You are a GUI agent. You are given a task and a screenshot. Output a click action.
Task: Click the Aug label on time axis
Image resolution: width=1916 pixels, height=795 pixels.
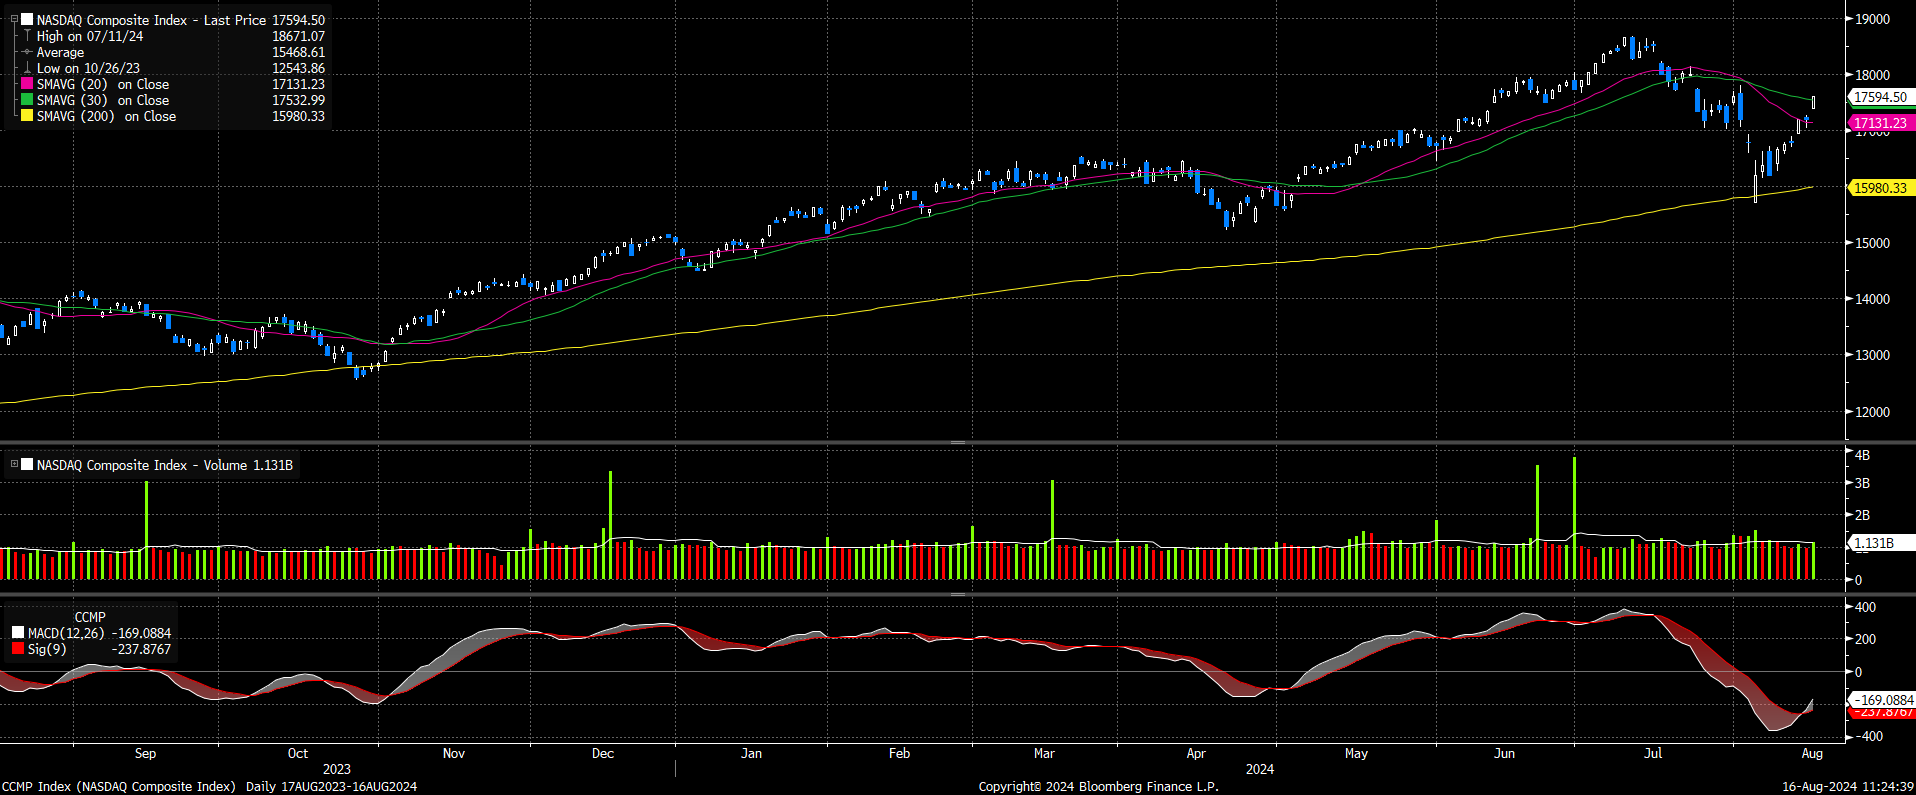pyautogui.click(x=1812, y=753)
